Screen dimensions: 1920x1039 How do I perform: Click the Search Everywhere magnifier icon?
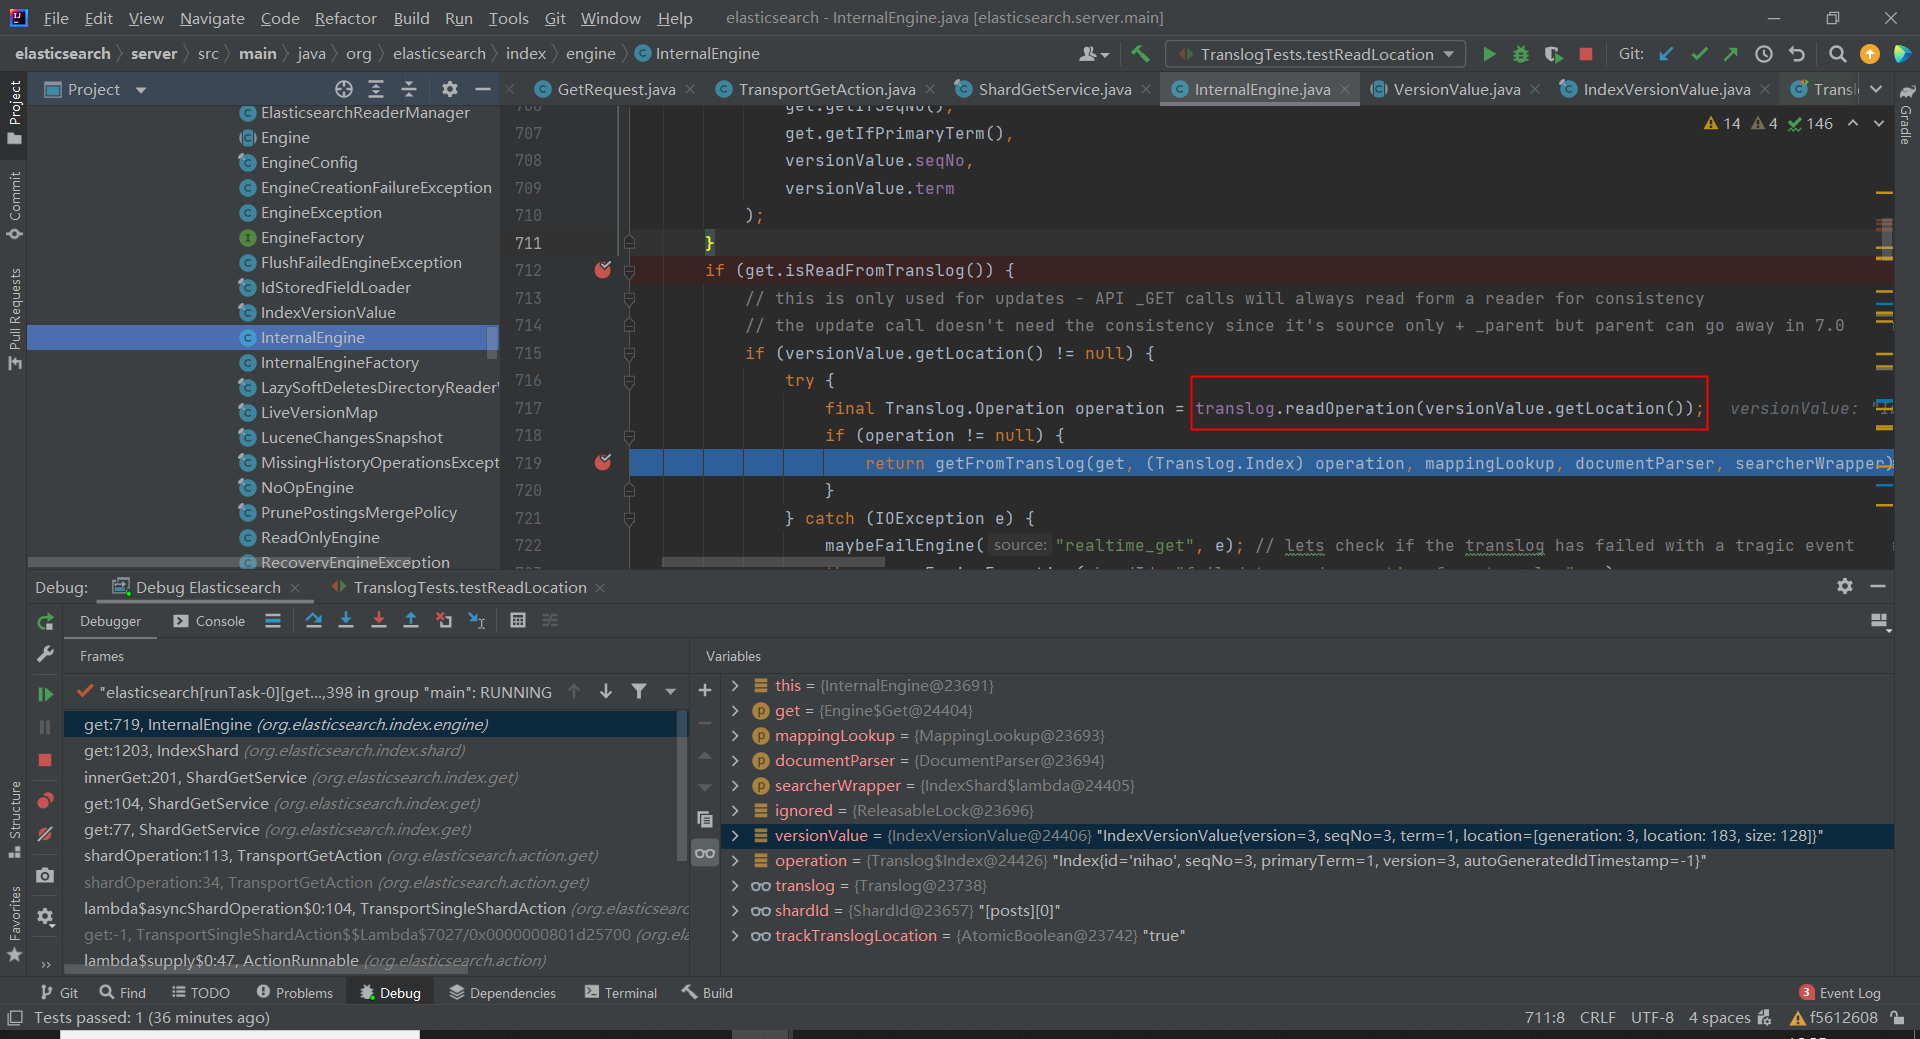point(1837,54)
